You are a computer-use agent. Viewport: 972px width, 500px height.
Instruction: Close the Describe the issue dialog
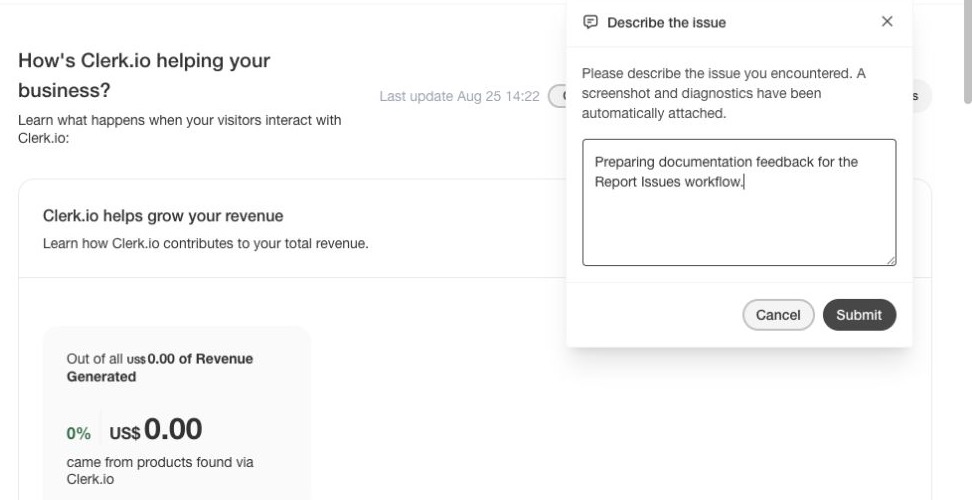click(x=887, y=22)
